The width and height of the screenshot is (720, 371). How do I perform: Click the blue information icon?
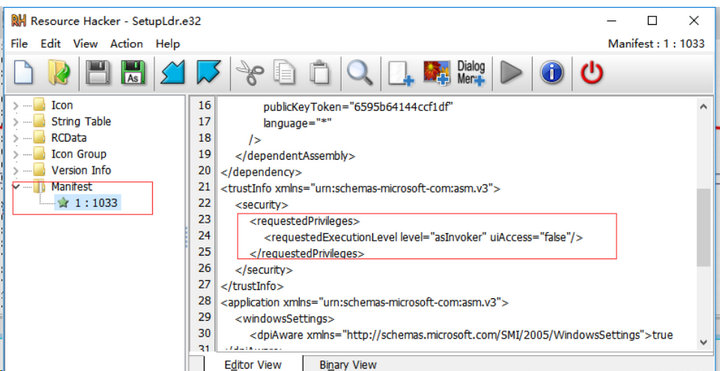(551, 73)
